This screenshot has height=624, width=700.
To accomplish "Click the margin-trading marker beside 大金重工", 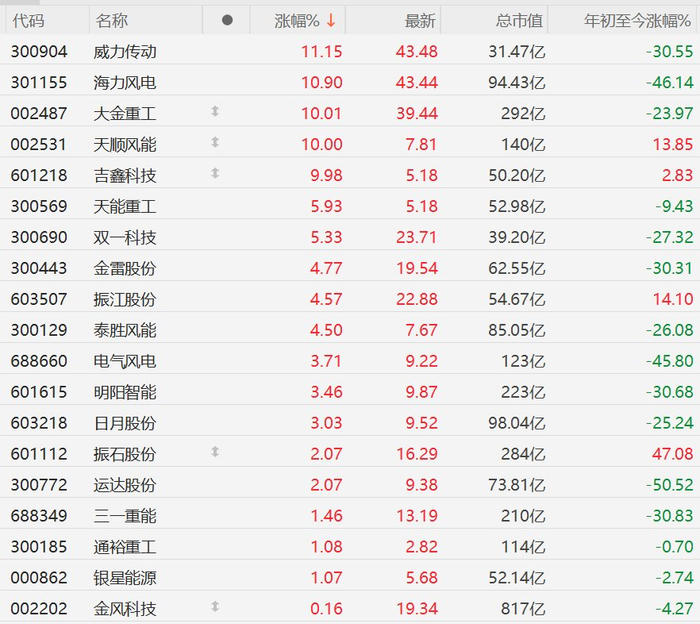I will tap(215, 111).
